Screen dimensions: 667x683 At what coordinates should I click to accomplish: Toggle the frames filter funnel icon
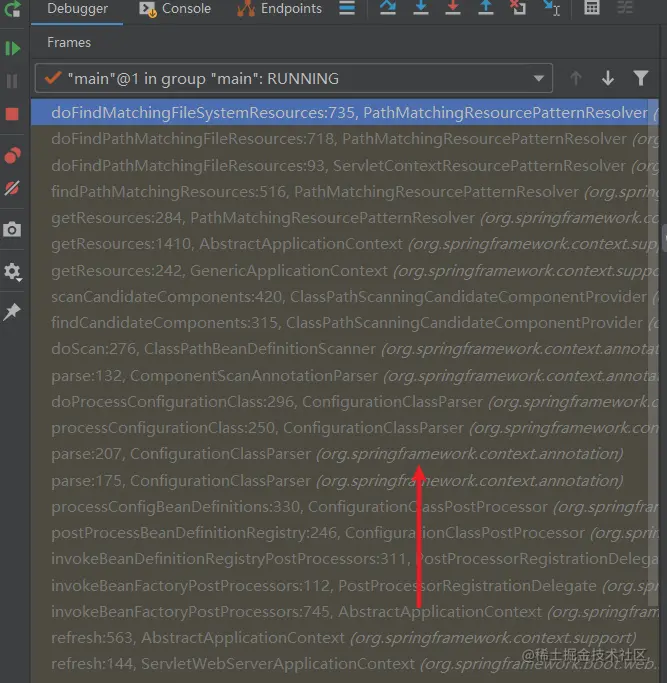tap(640, 78)
